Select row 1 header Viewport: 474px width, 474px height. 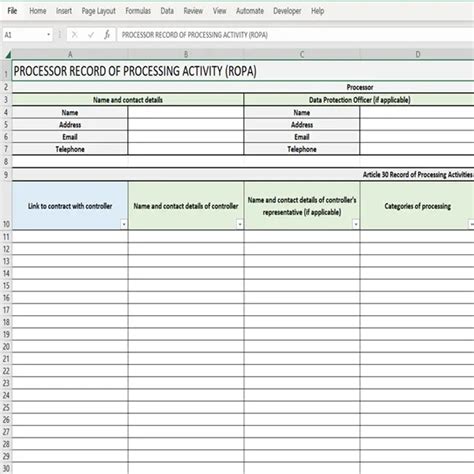pos(6,71)
